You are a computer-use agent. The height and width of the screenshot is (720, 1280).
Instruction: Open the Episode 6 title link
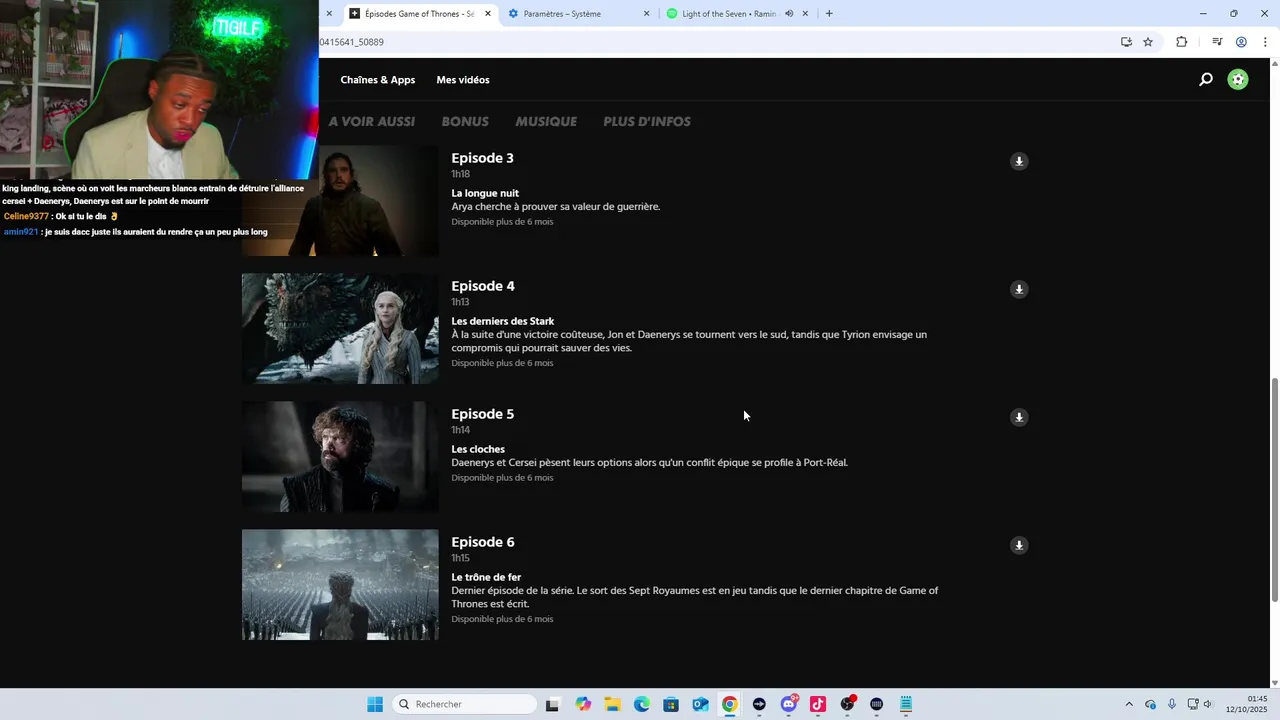coord(483,542)
